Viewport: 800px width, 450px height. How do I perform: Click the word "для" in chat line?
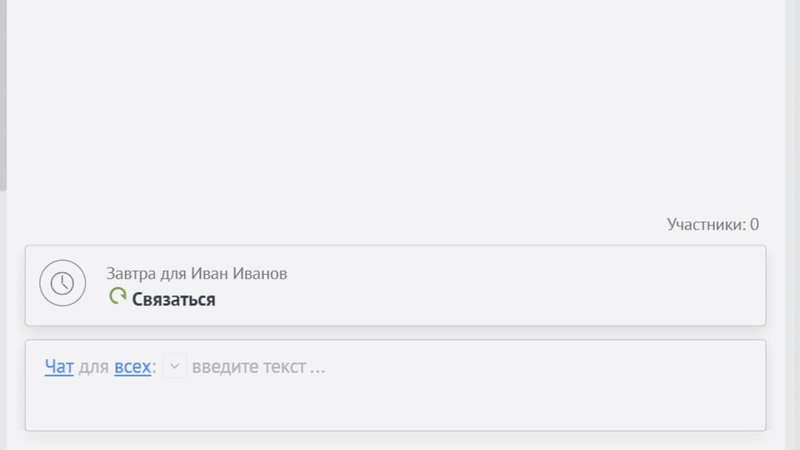tap(93, 367)
